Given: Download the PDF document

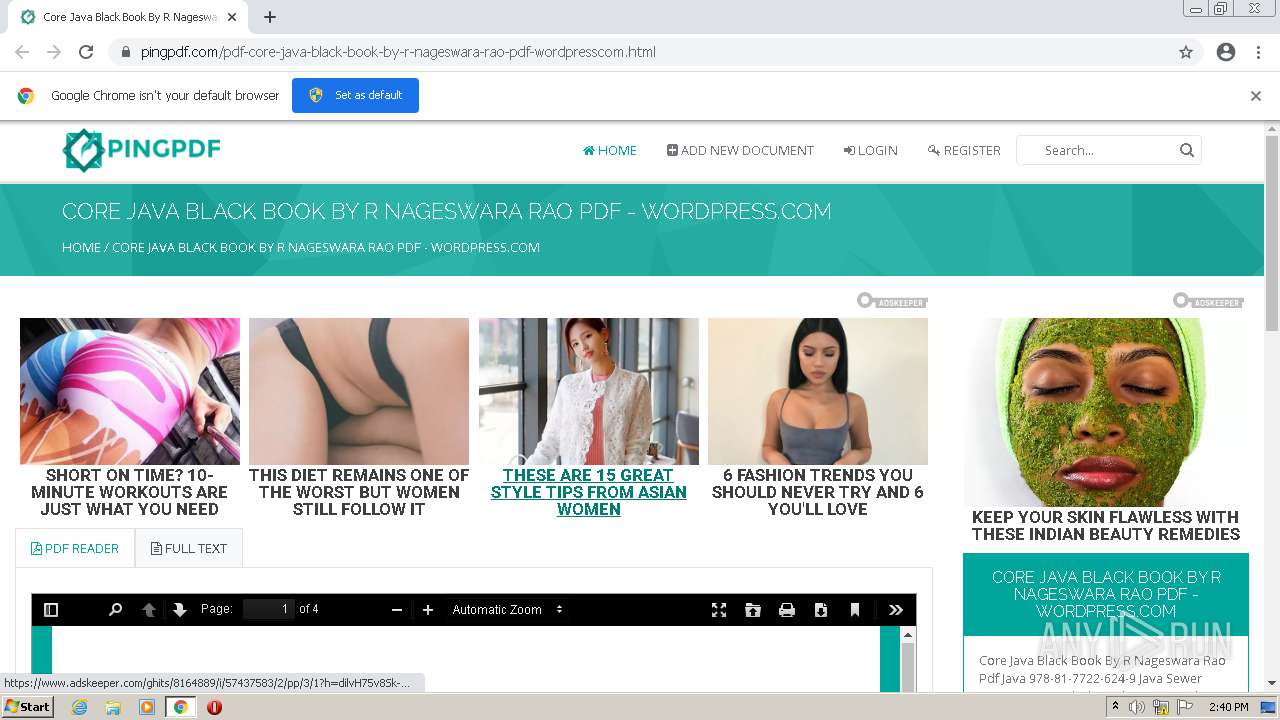Looking at the screenshot, I should [x=821, y=610].
